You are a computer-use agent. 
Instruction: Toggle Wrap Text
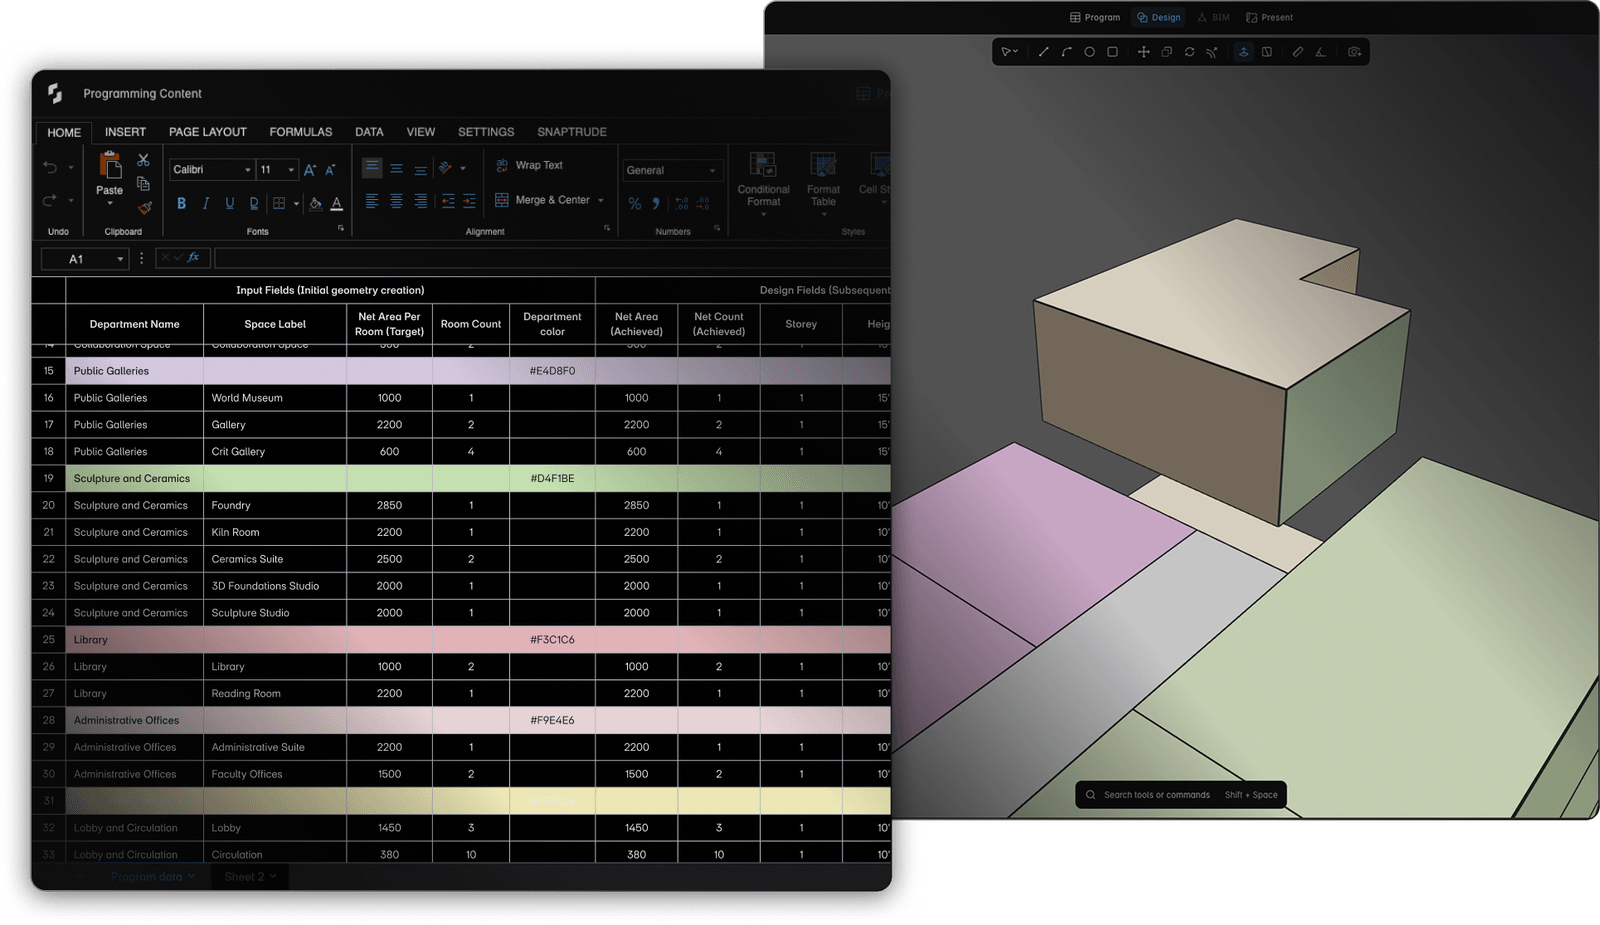tap(529, 165)
